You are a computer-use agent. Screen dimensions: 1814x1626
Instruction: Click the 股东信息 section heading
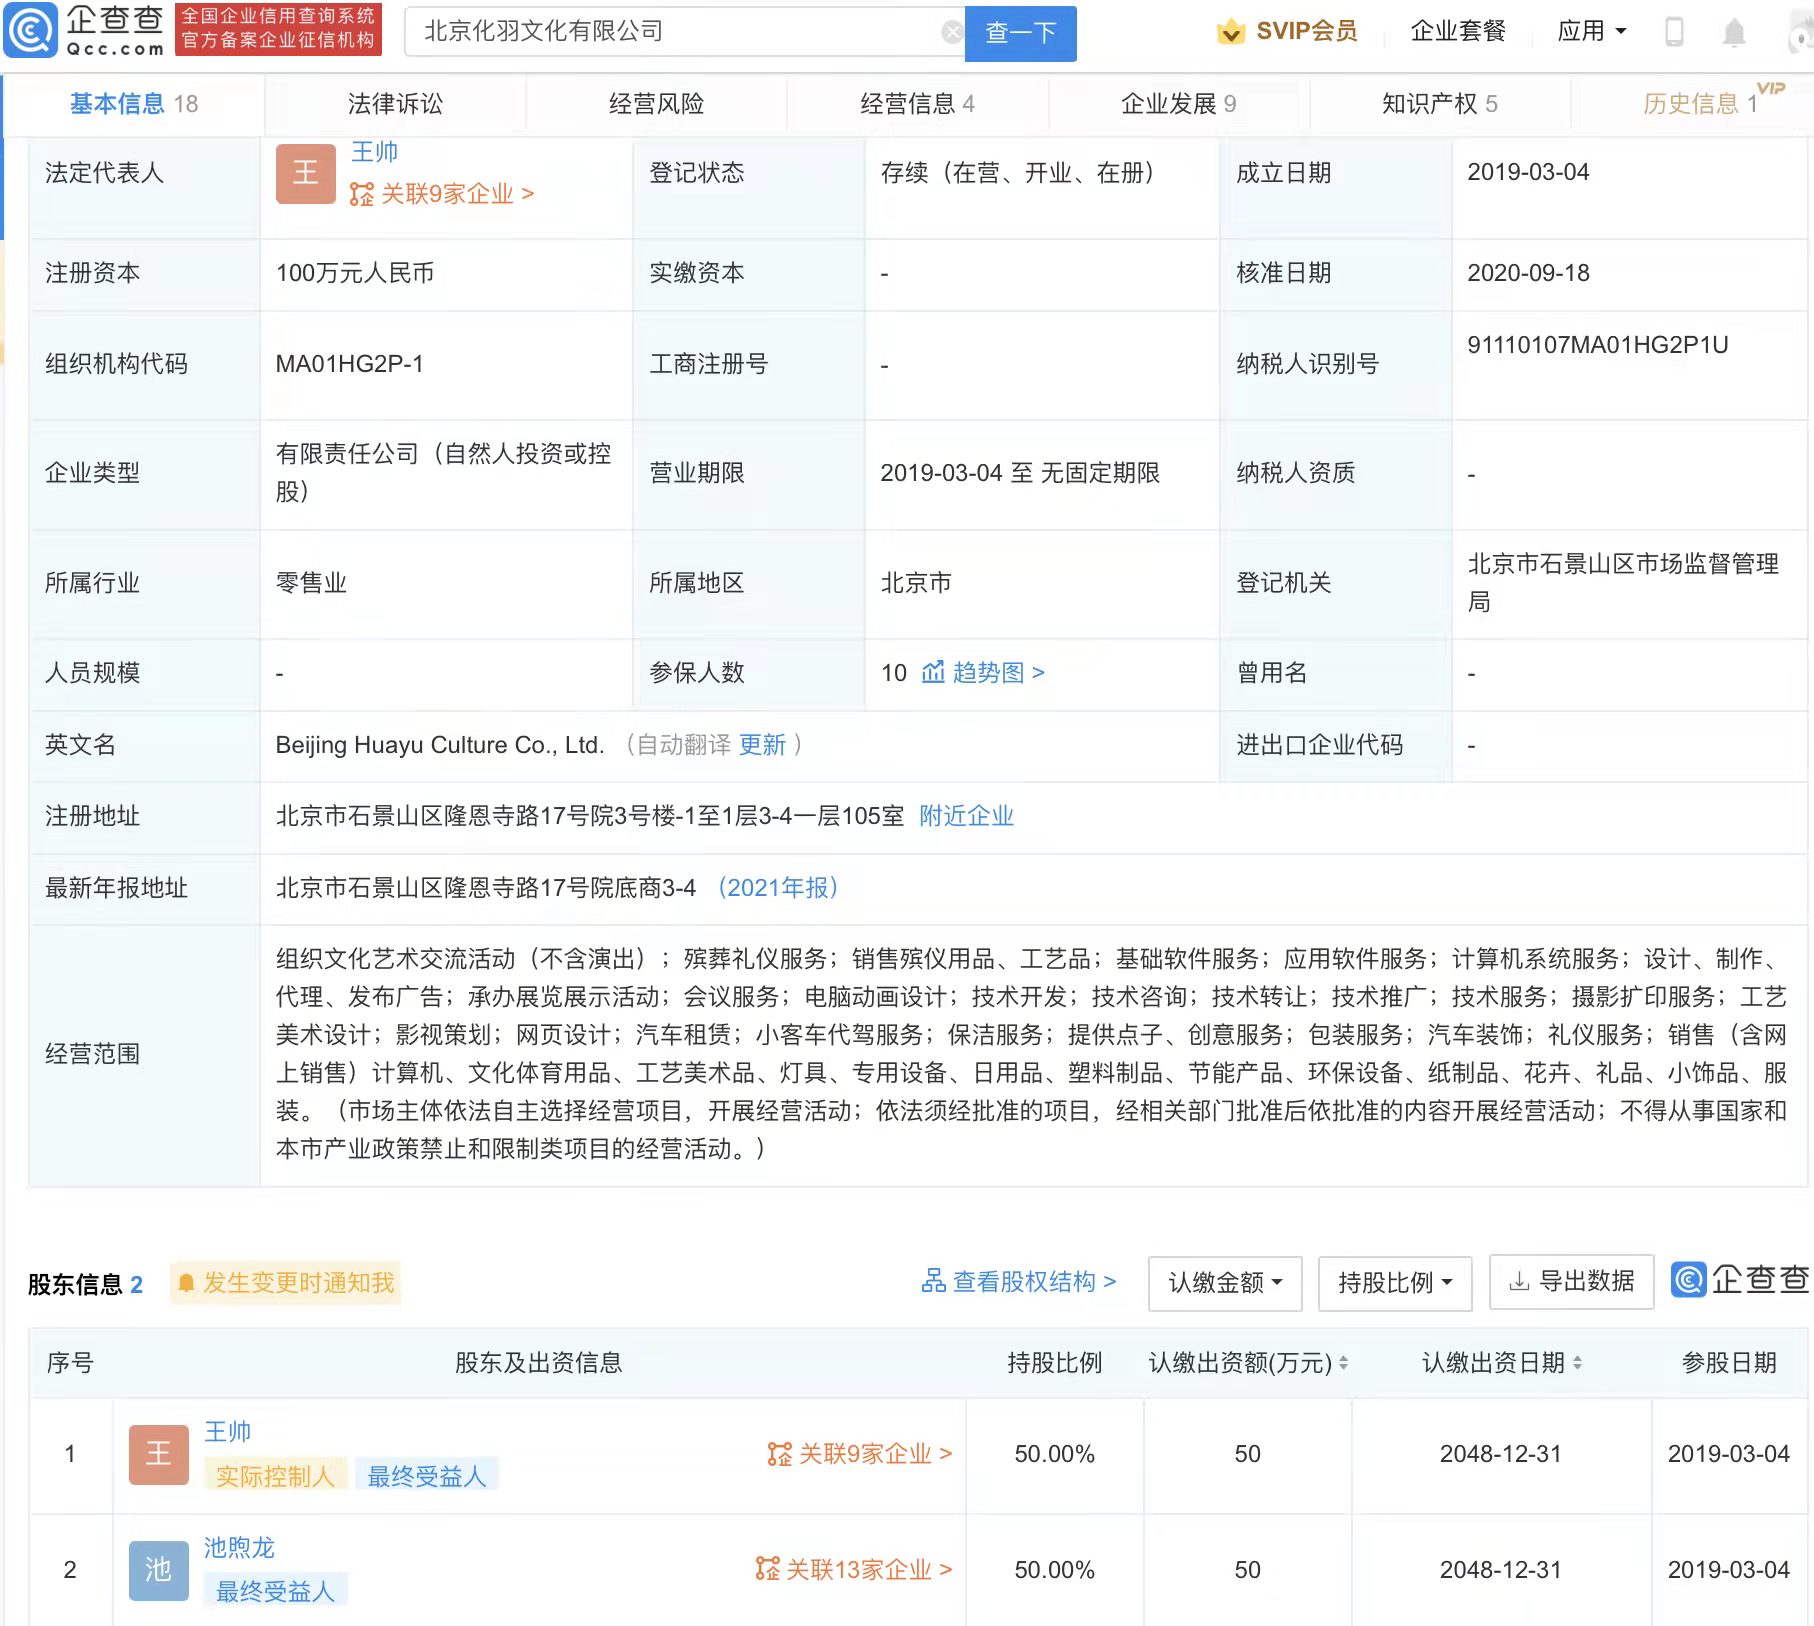[x=75, y=1284]
